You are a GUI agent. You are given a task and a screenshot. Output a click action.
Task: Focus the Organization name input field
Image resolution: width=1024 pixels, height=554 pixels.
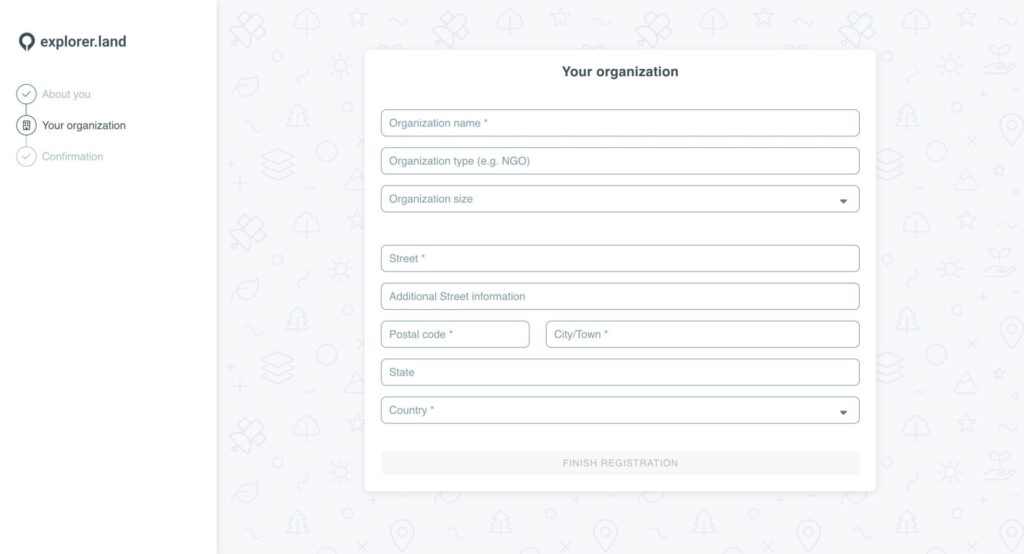point(620,123)
